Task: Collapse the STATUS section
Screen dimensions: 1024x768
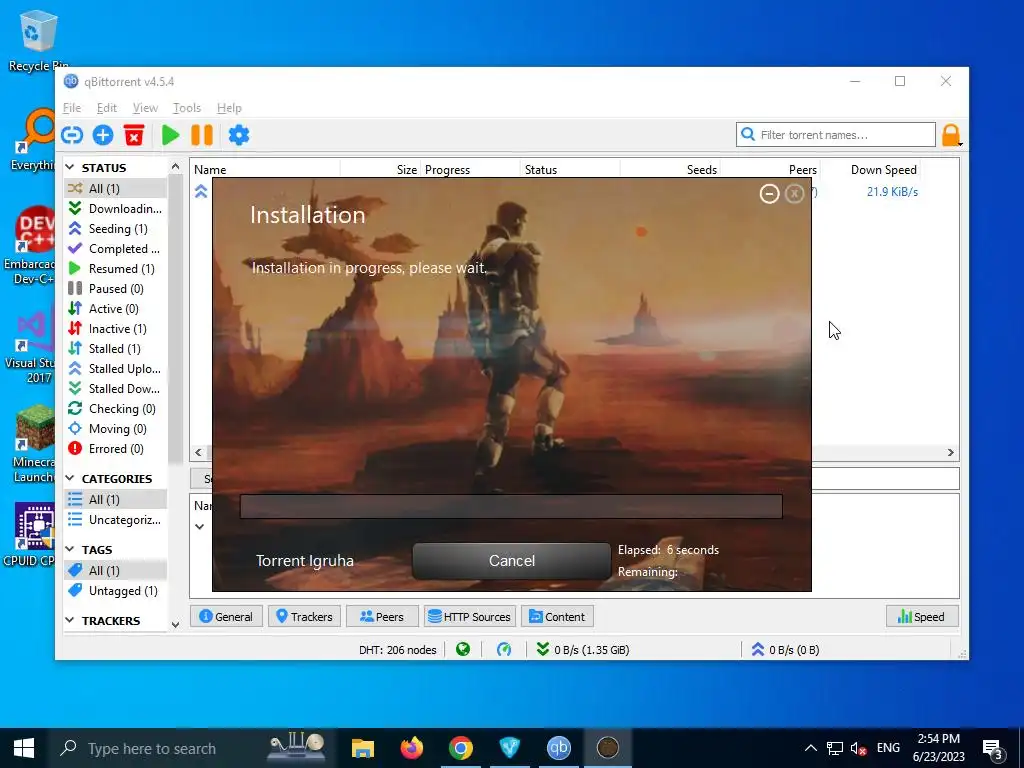Action: click(70, 168)
